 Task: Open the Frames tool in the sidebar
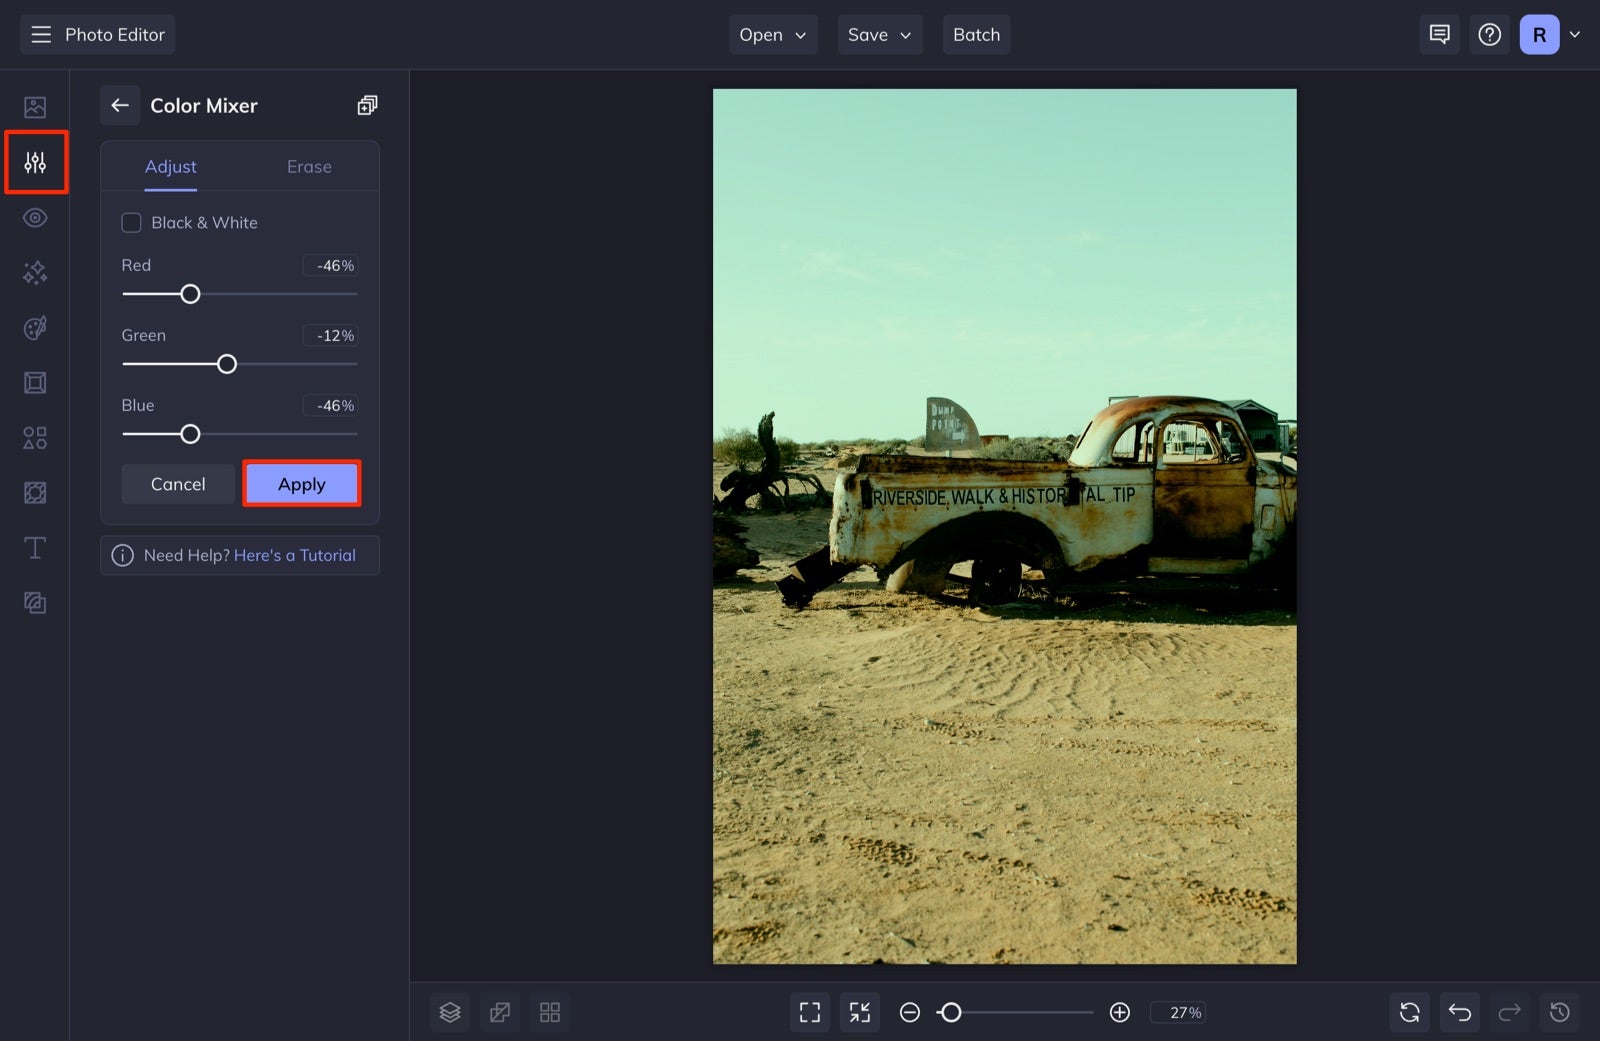tap(35, 382)
